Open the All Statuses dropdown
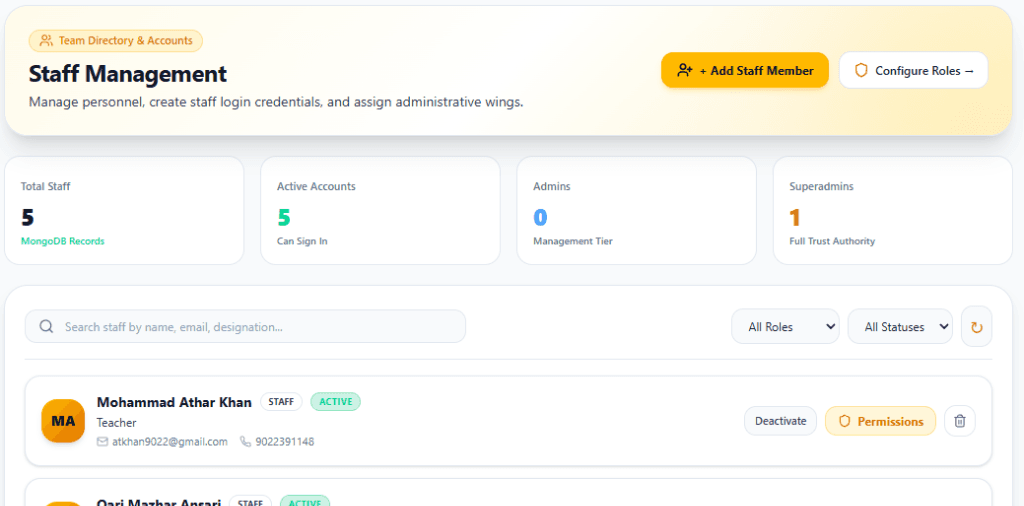This screenshot has width=1024, height=506. coord(900,326)
